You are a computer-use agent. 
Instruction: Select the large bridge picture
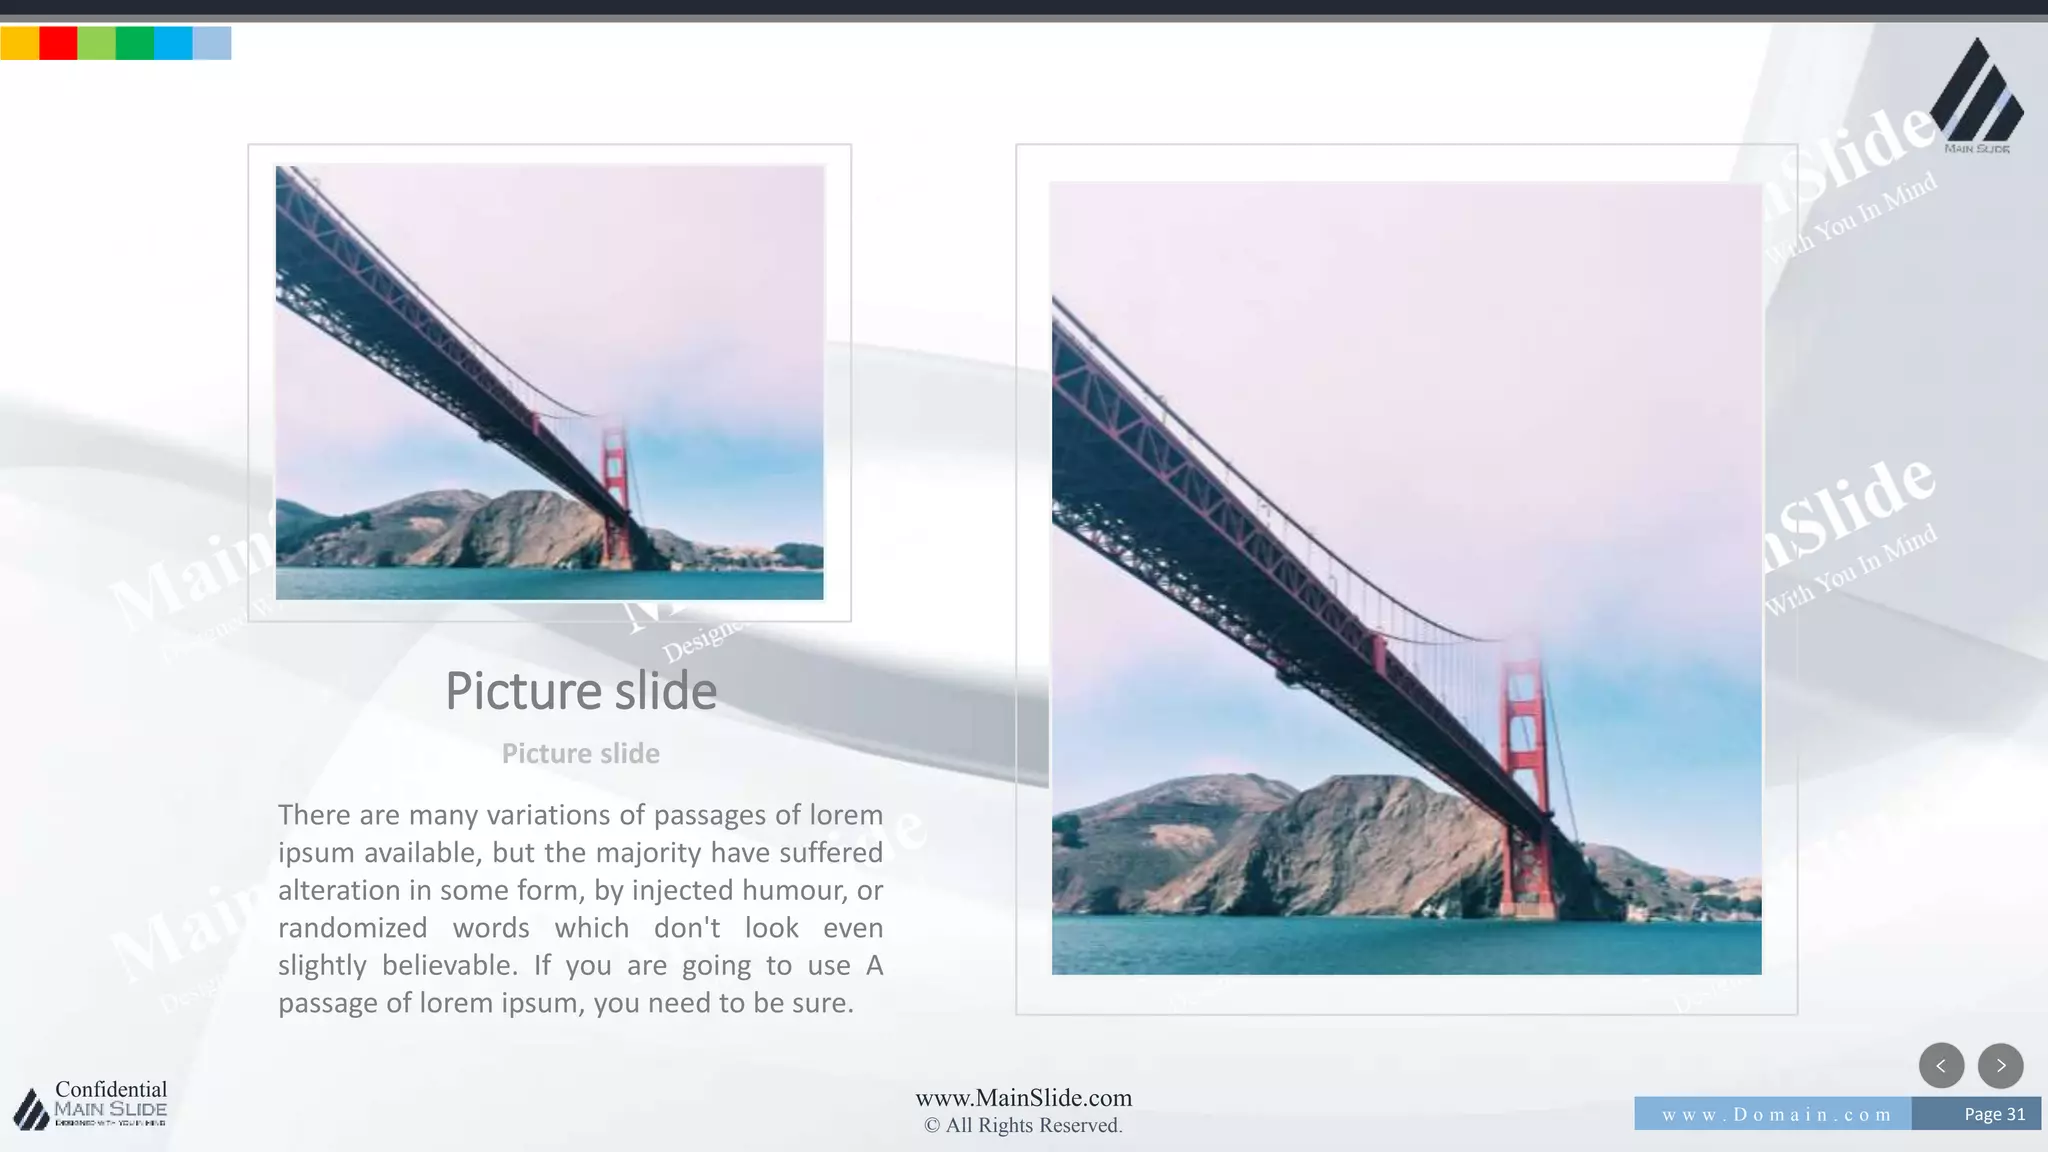click(x=1406, y=578)
